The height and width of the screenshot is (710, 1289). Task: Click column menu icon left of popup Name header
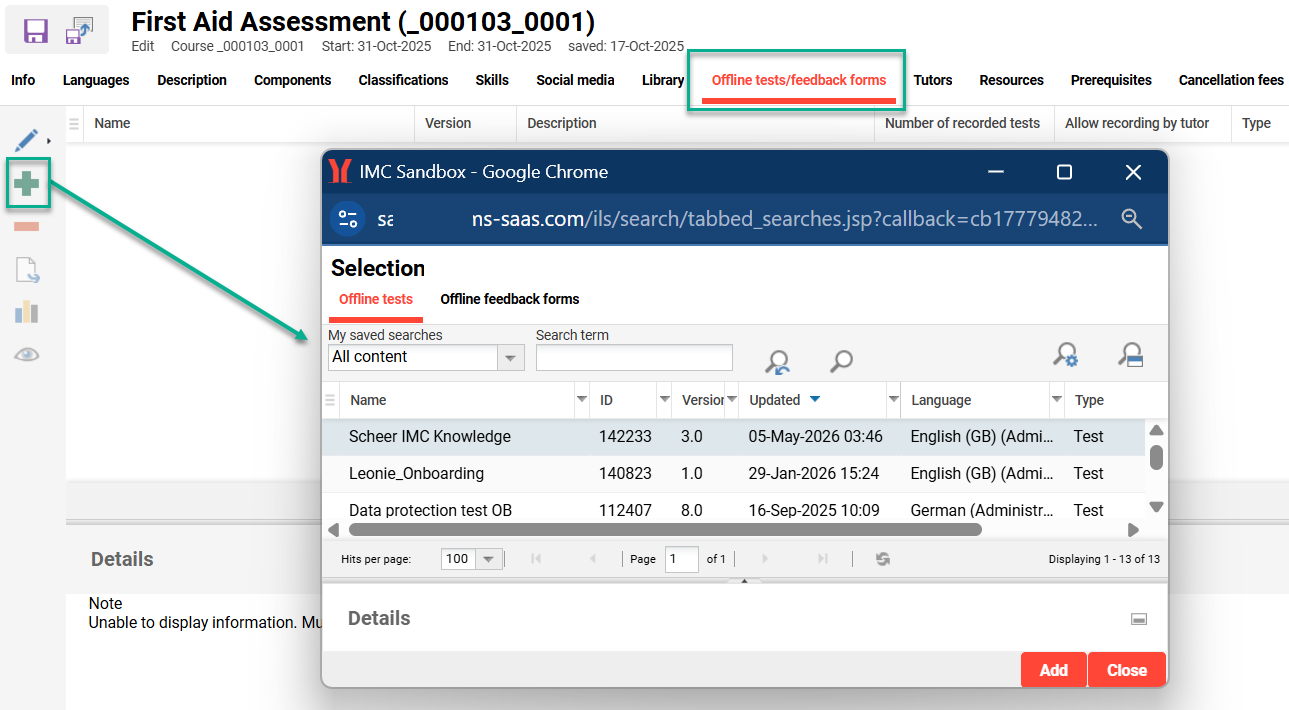coord(330,400)
